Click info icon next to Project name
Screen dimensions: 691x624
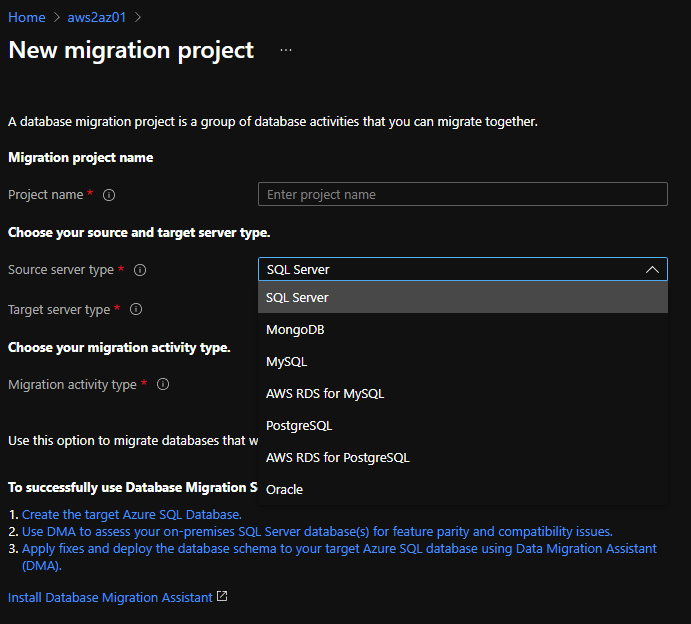point(110,195)
